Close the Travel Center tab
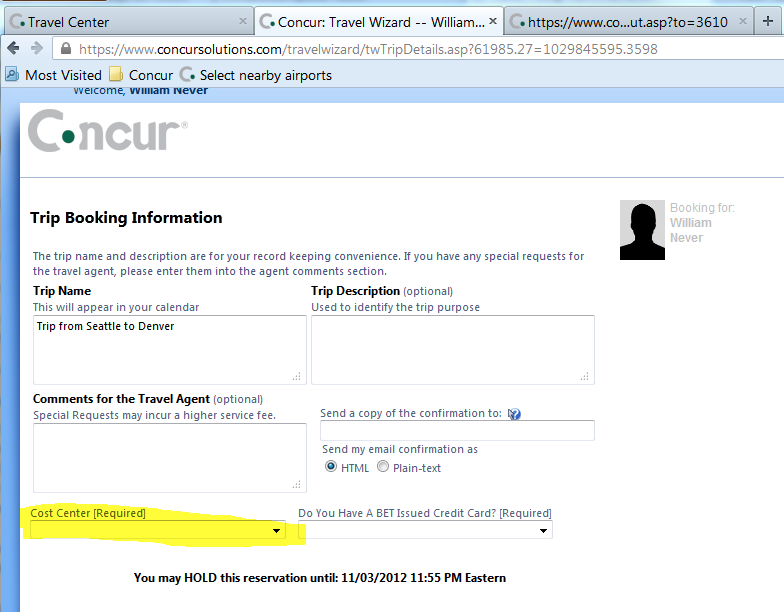The width and height of the screenshot is (784, 612). (242, 21)
